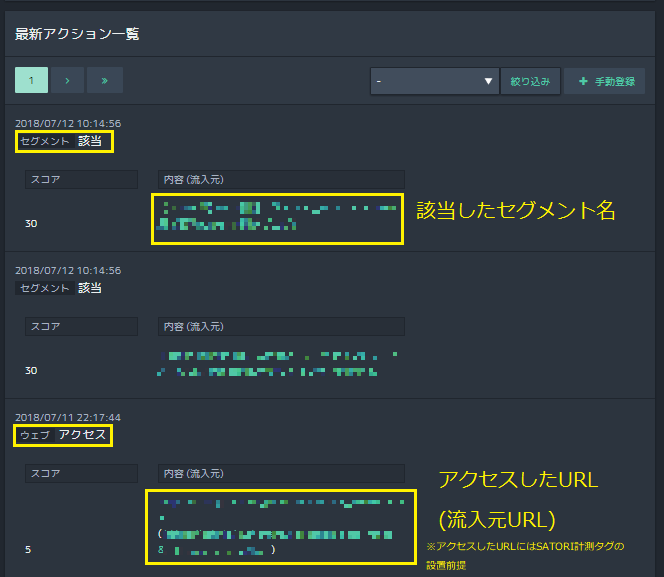The height and width of the screenshot is (577, 664).
Task: Click the 2018/07/11 22:17:44 timestamp
Action: [68, 417]
